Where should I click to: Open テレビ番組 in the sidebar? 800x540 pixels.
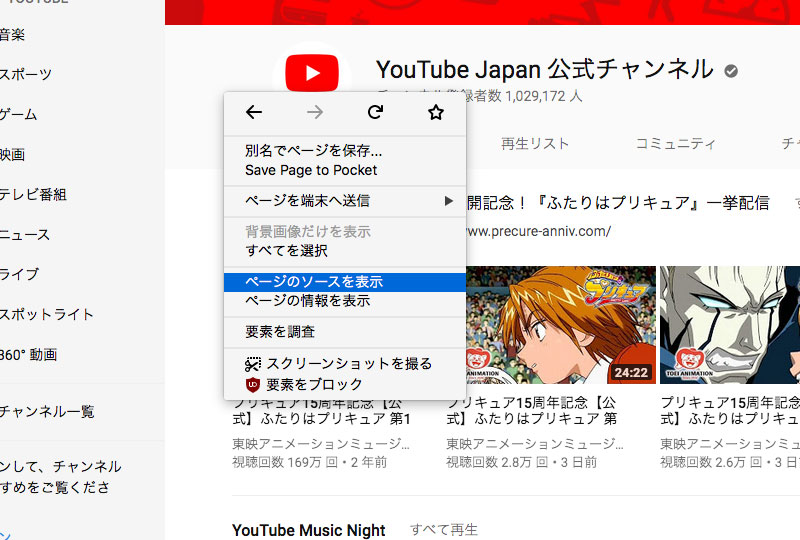click(33, 194)
